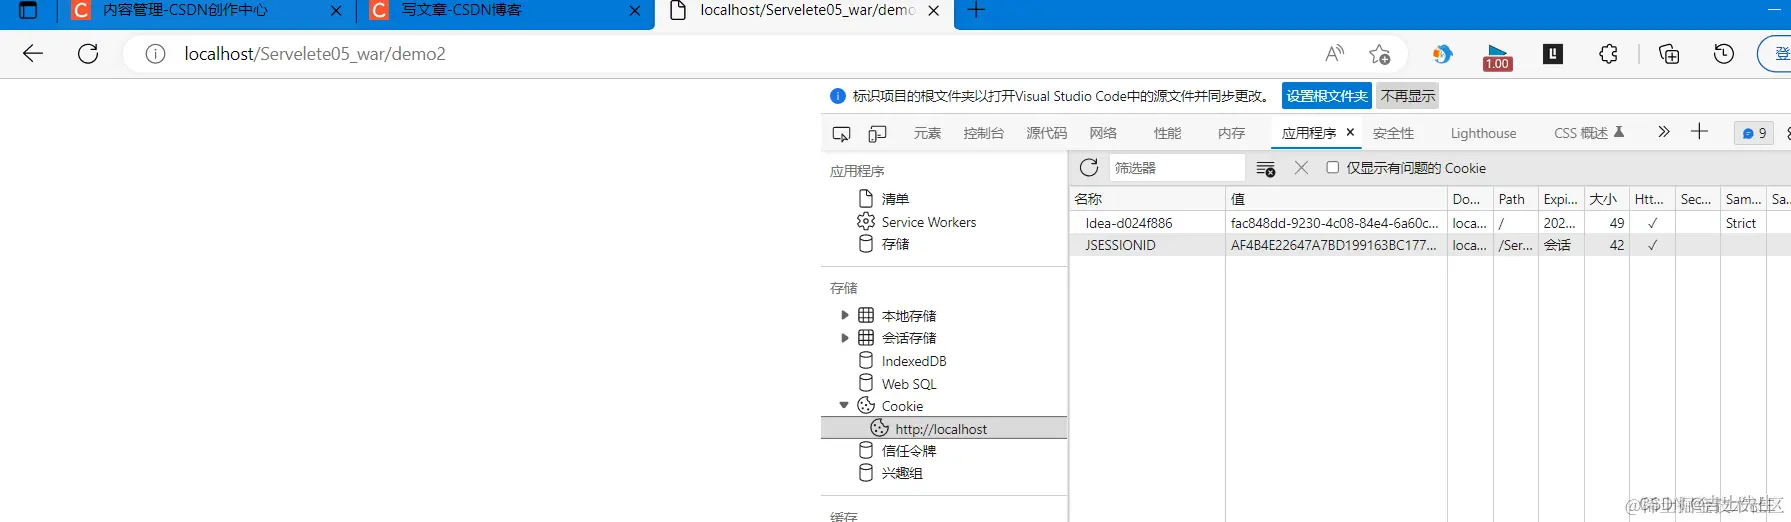Toggle 仅显示有问题的 Cookie checkbox

coord(1332,167)
